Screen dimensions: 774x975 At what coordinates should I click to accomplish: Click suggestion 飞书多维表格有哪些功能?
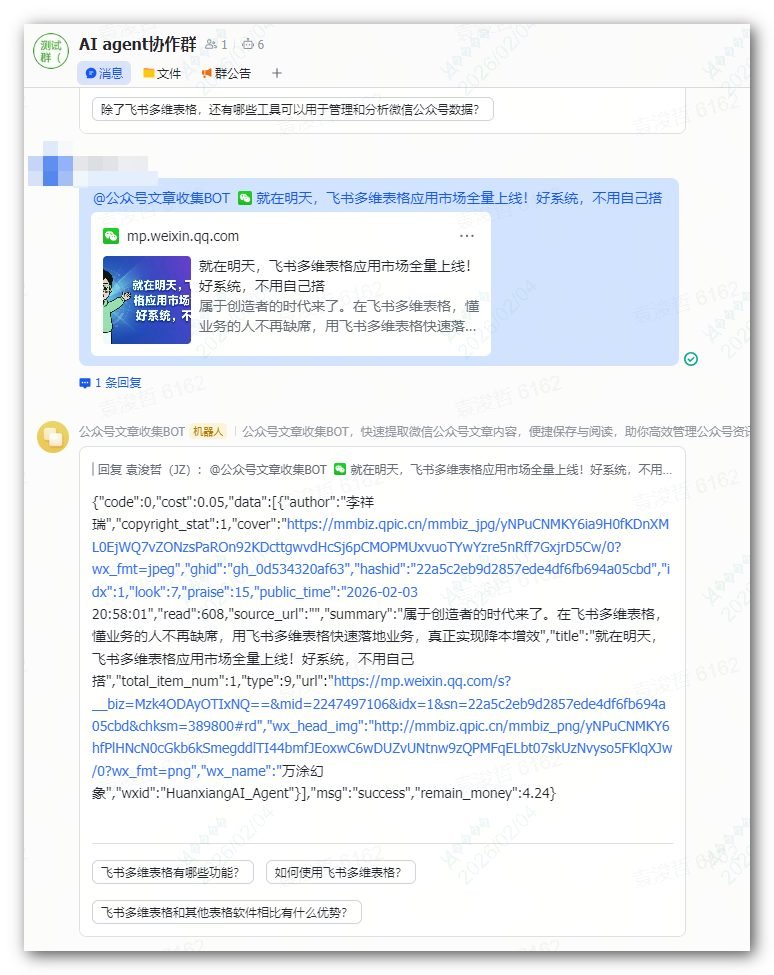(173, 872)
